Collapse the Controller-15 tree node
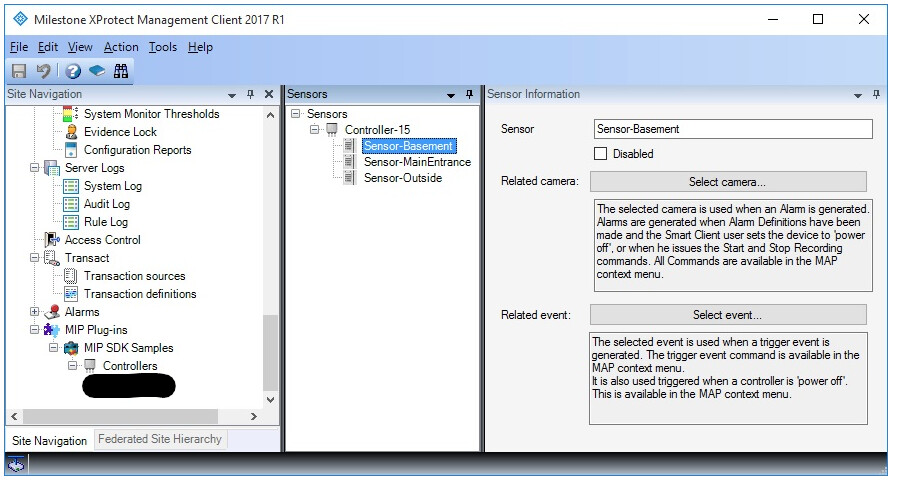Screen dimensions: 901x480 coord(314,129)
